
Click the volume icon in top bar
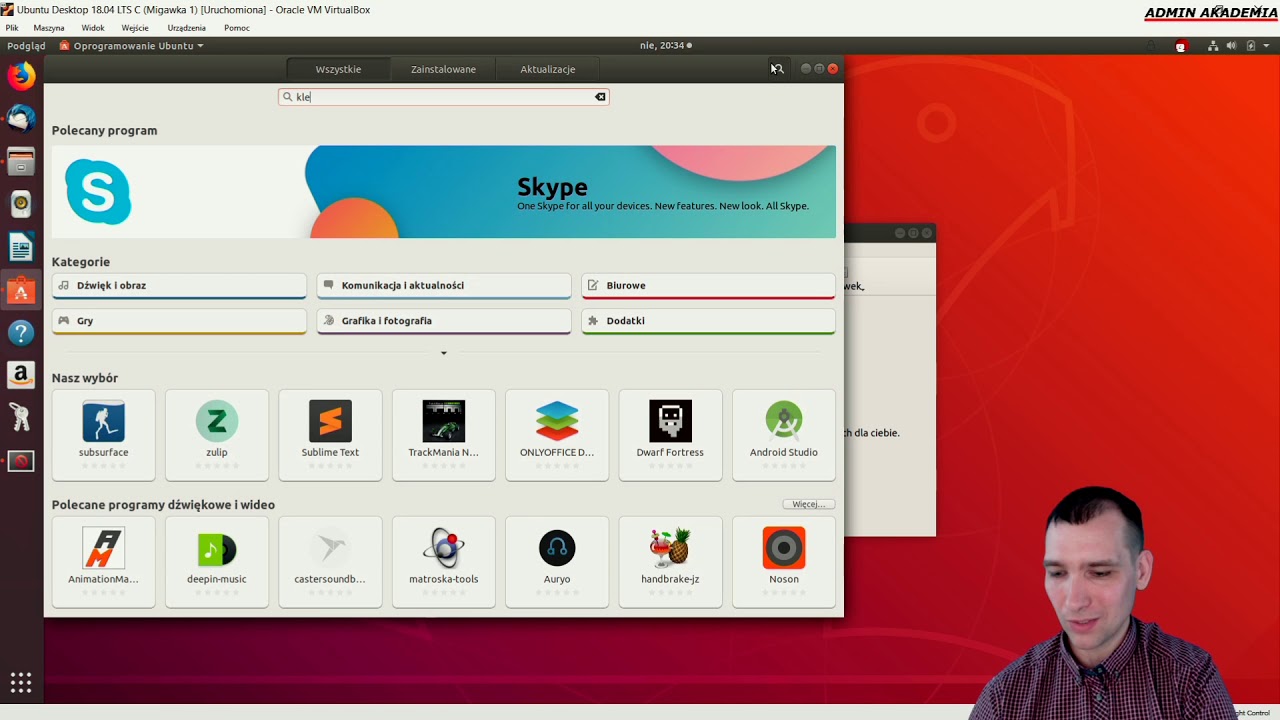(1231, 46)
